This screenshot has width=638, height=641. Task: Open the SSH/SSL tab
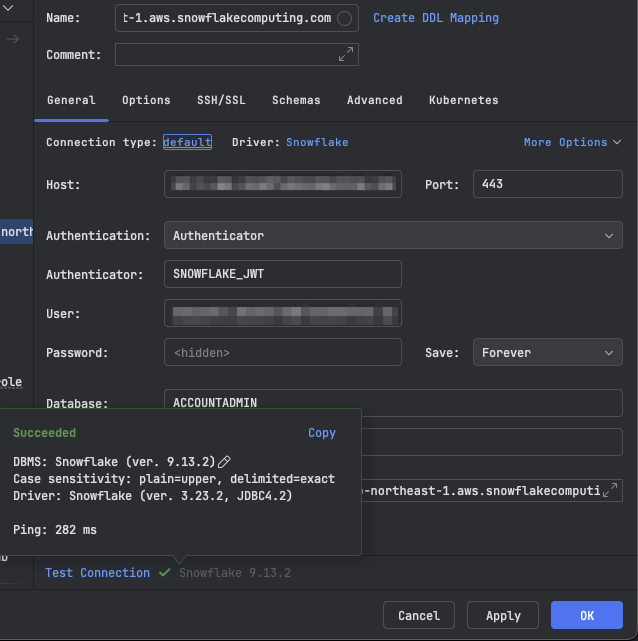coord(221,100)
